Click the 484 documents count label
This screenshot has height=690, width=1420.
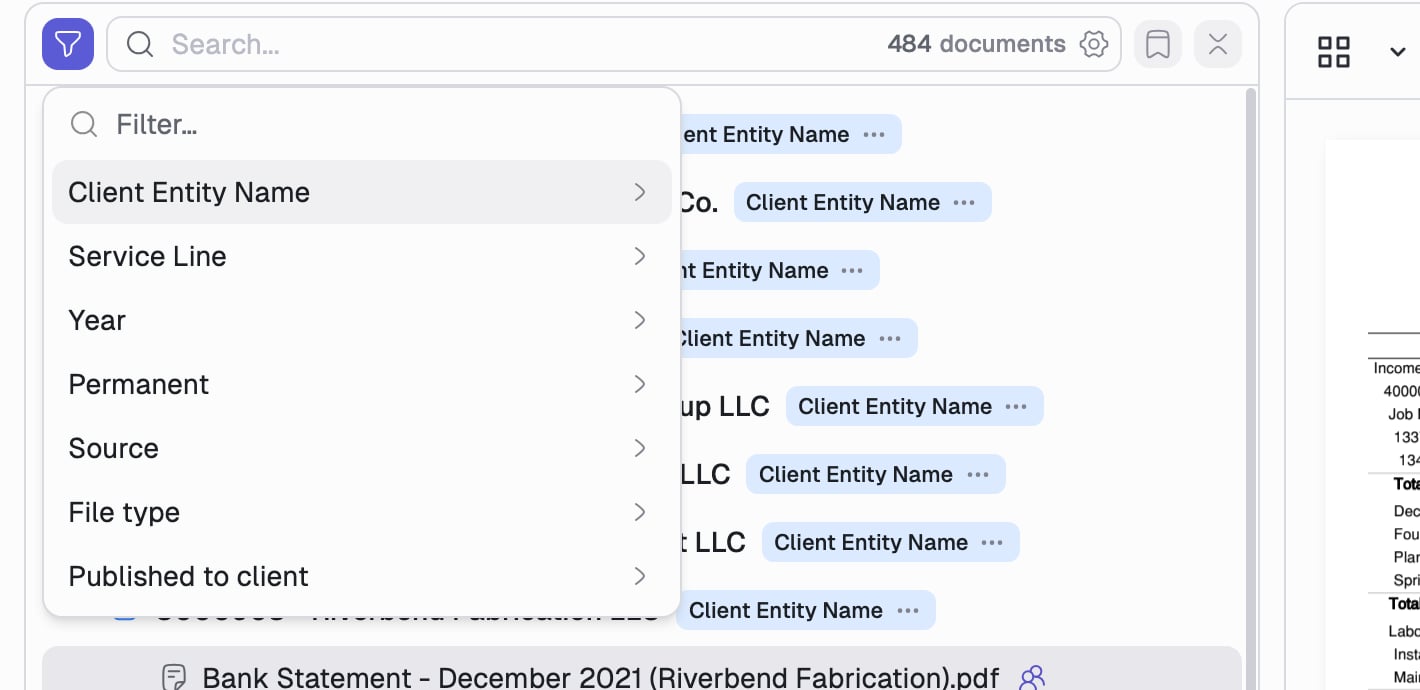coord(976,44)
